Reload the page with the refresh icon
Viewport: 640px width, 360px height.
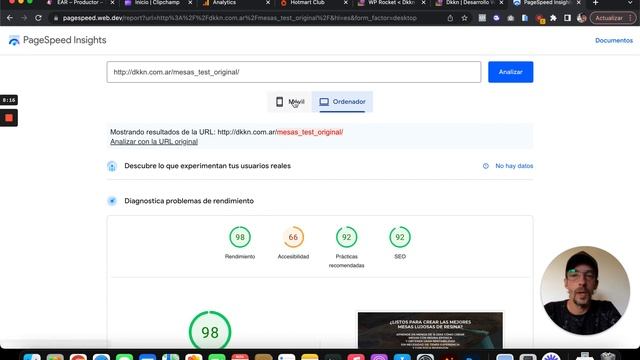click(38, 18)
